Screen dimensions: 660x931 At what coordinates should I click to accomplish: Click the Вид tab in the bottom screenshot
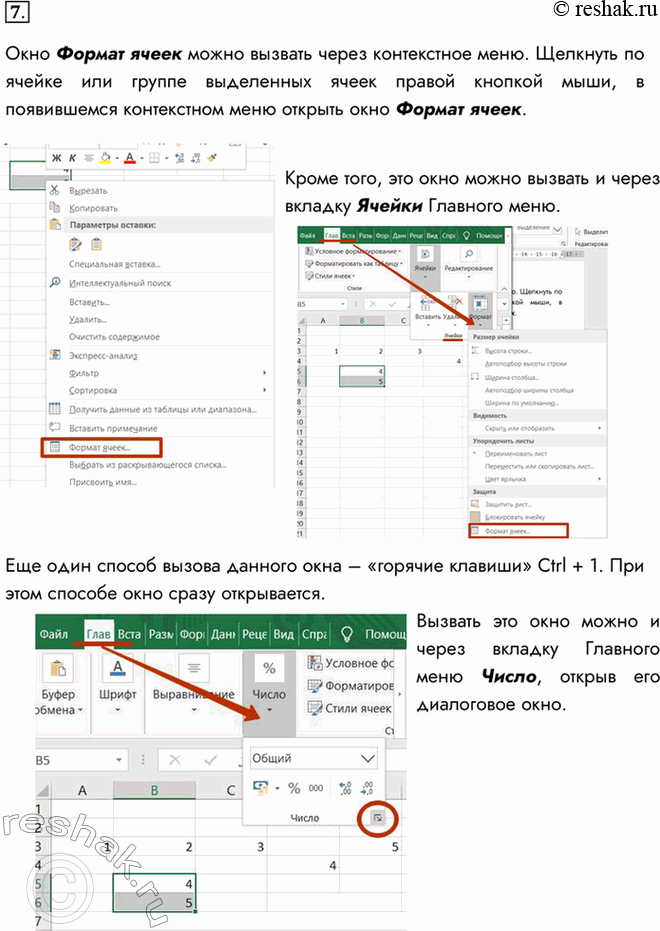283,635
